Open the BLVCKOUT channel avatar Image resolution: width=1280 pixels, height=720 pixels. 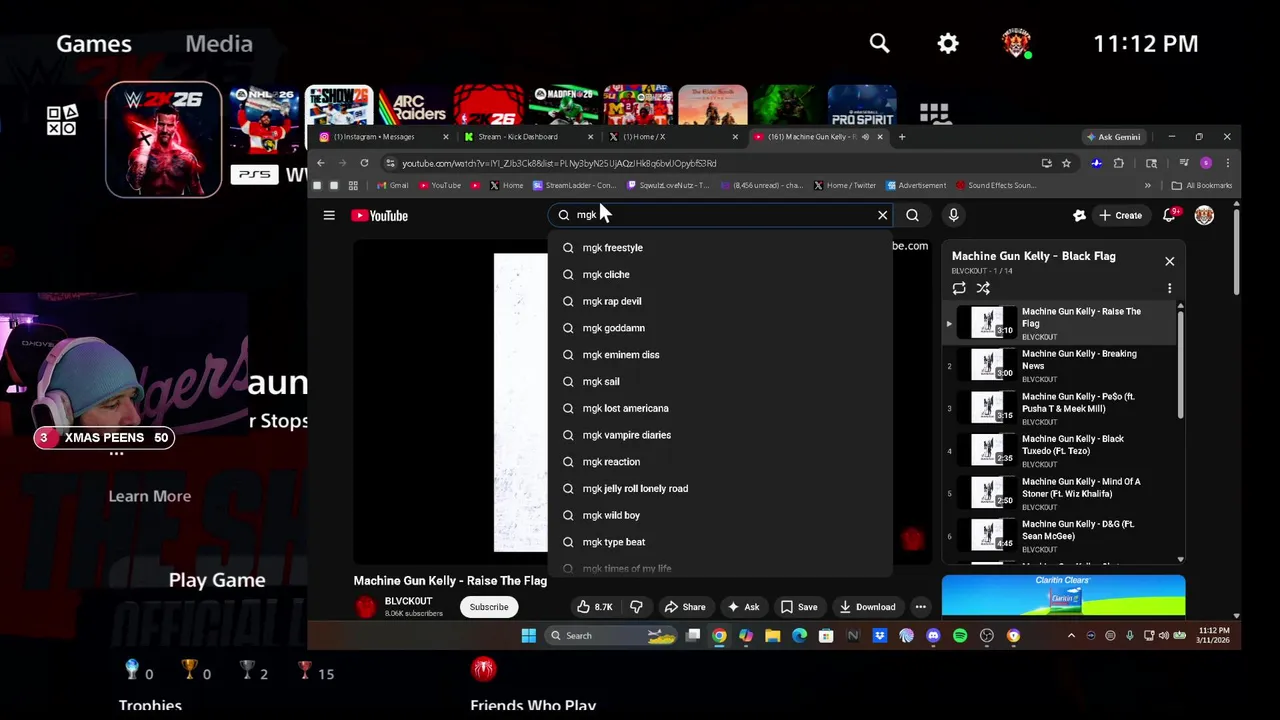366,607
